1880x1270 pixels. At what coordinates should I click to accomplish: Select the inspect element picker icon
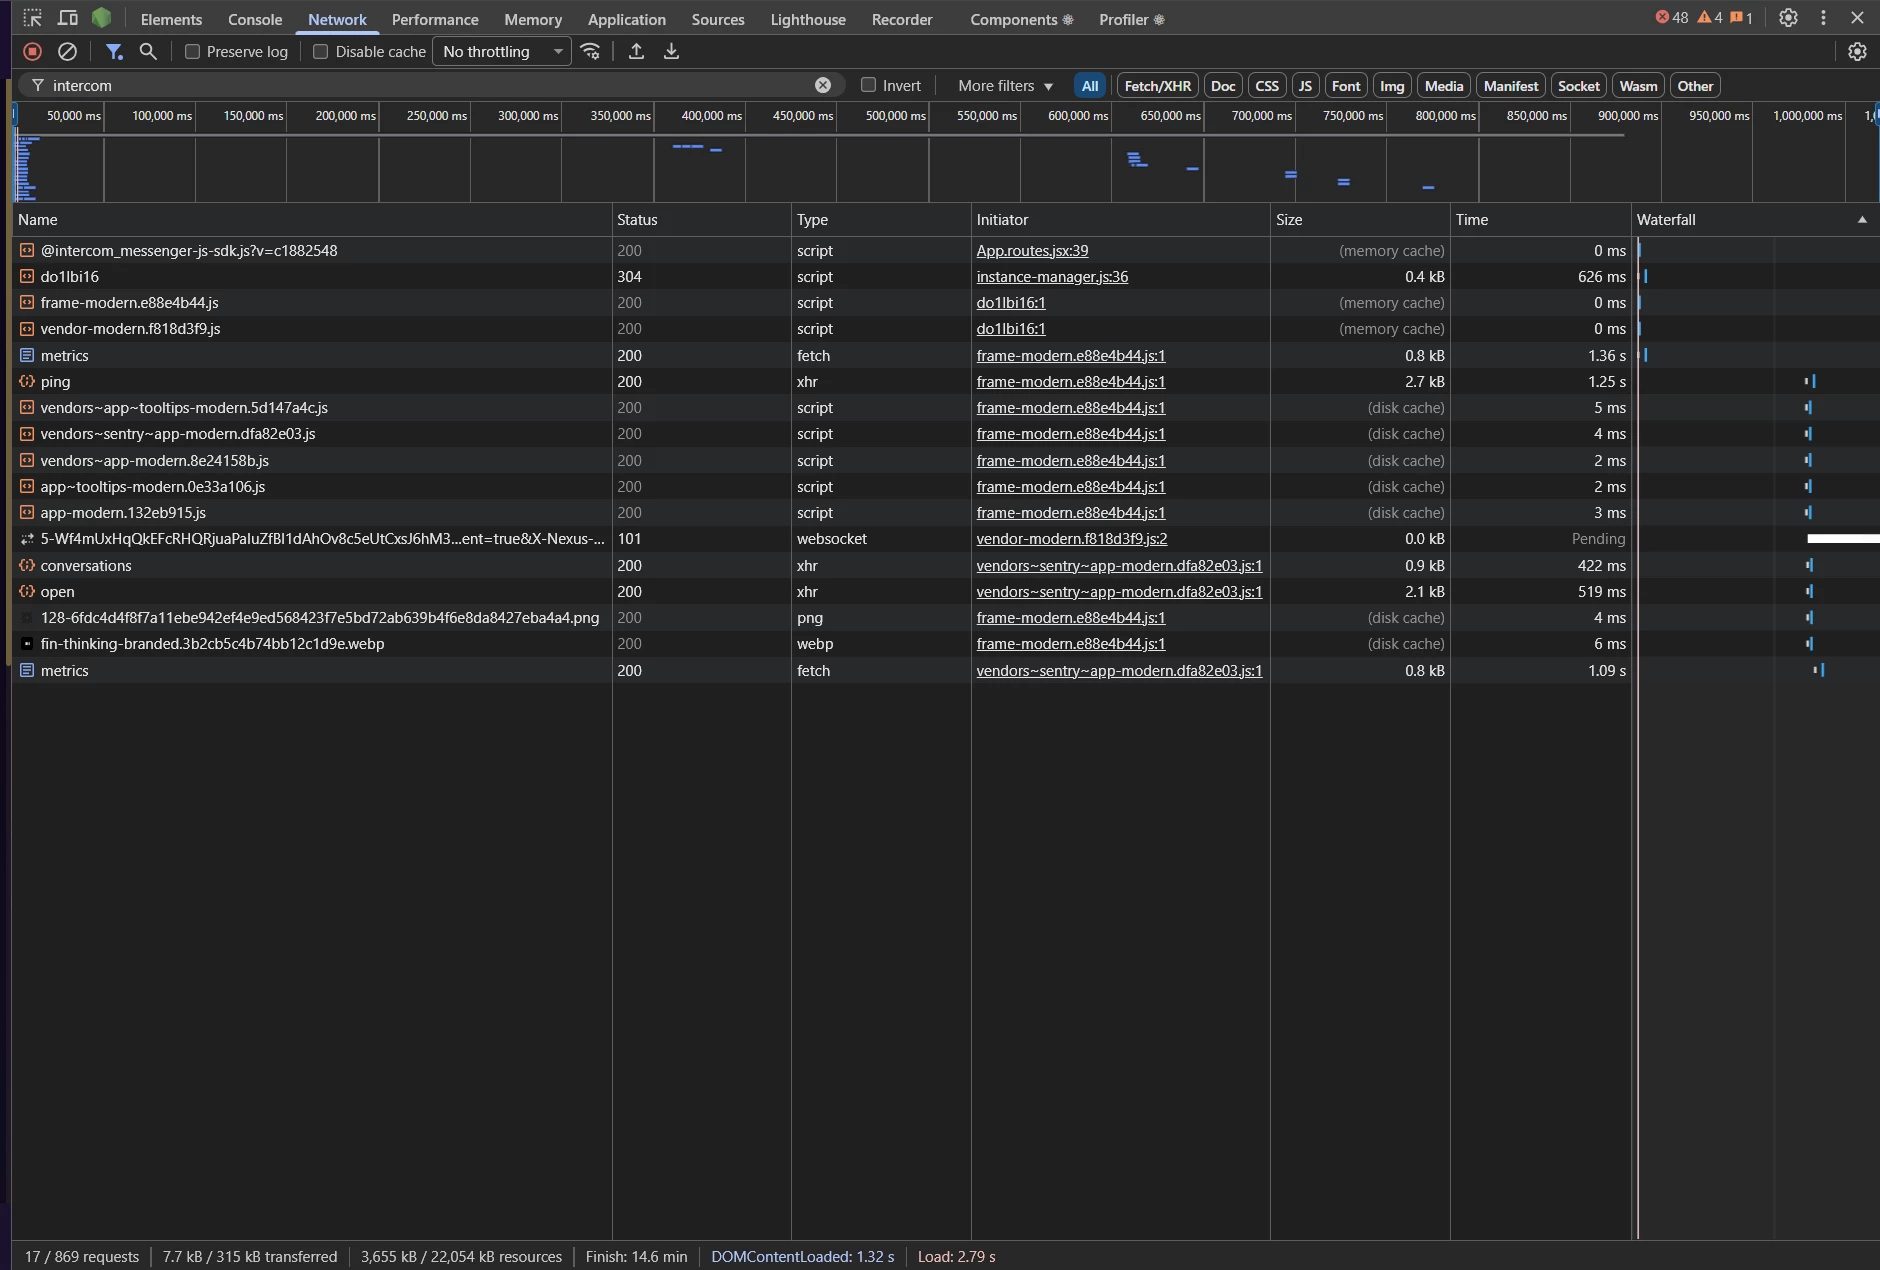click(32, 19)
